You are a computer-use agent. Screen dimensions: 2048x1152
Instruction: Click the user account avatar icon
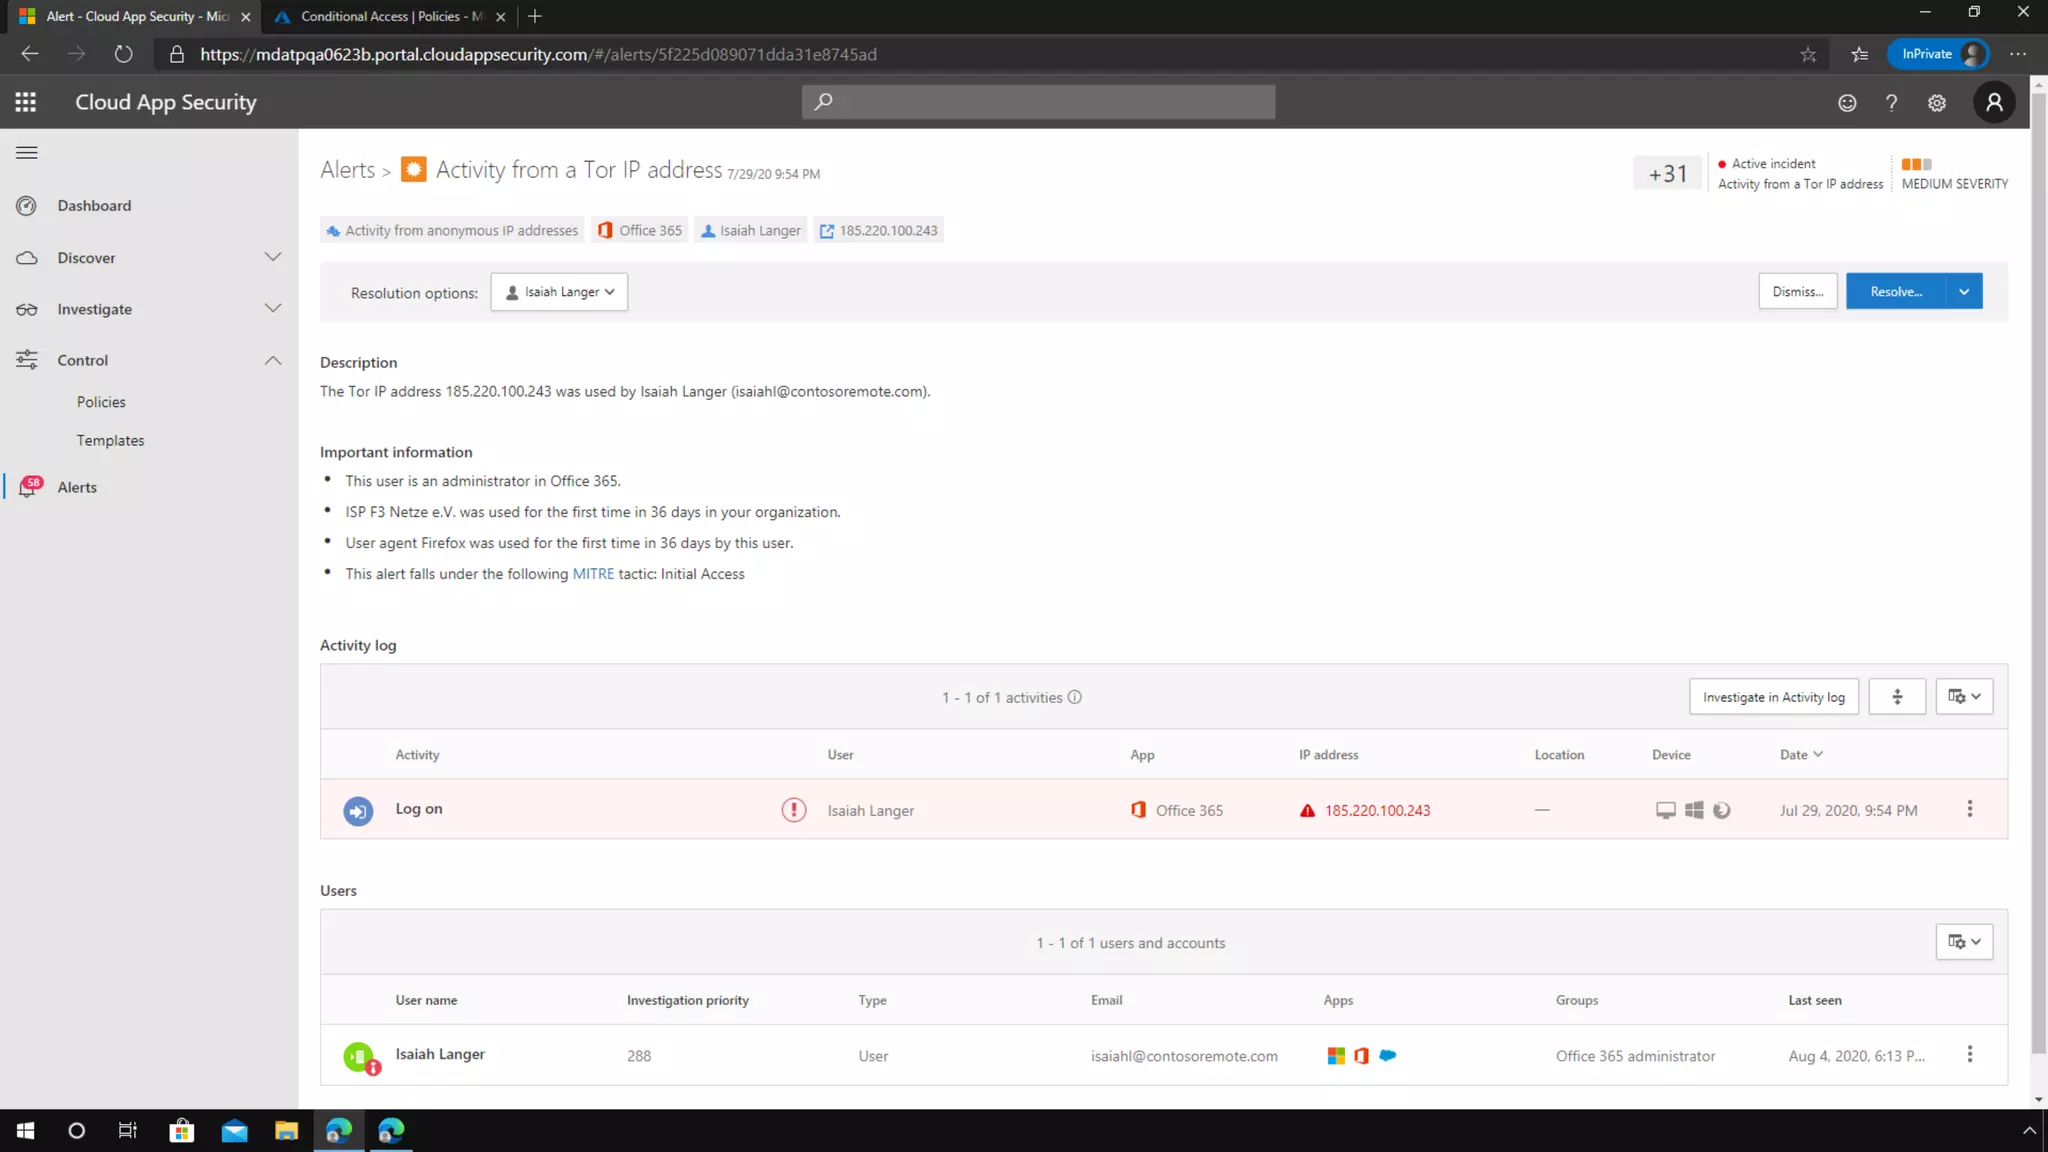tap(1994, 102)
